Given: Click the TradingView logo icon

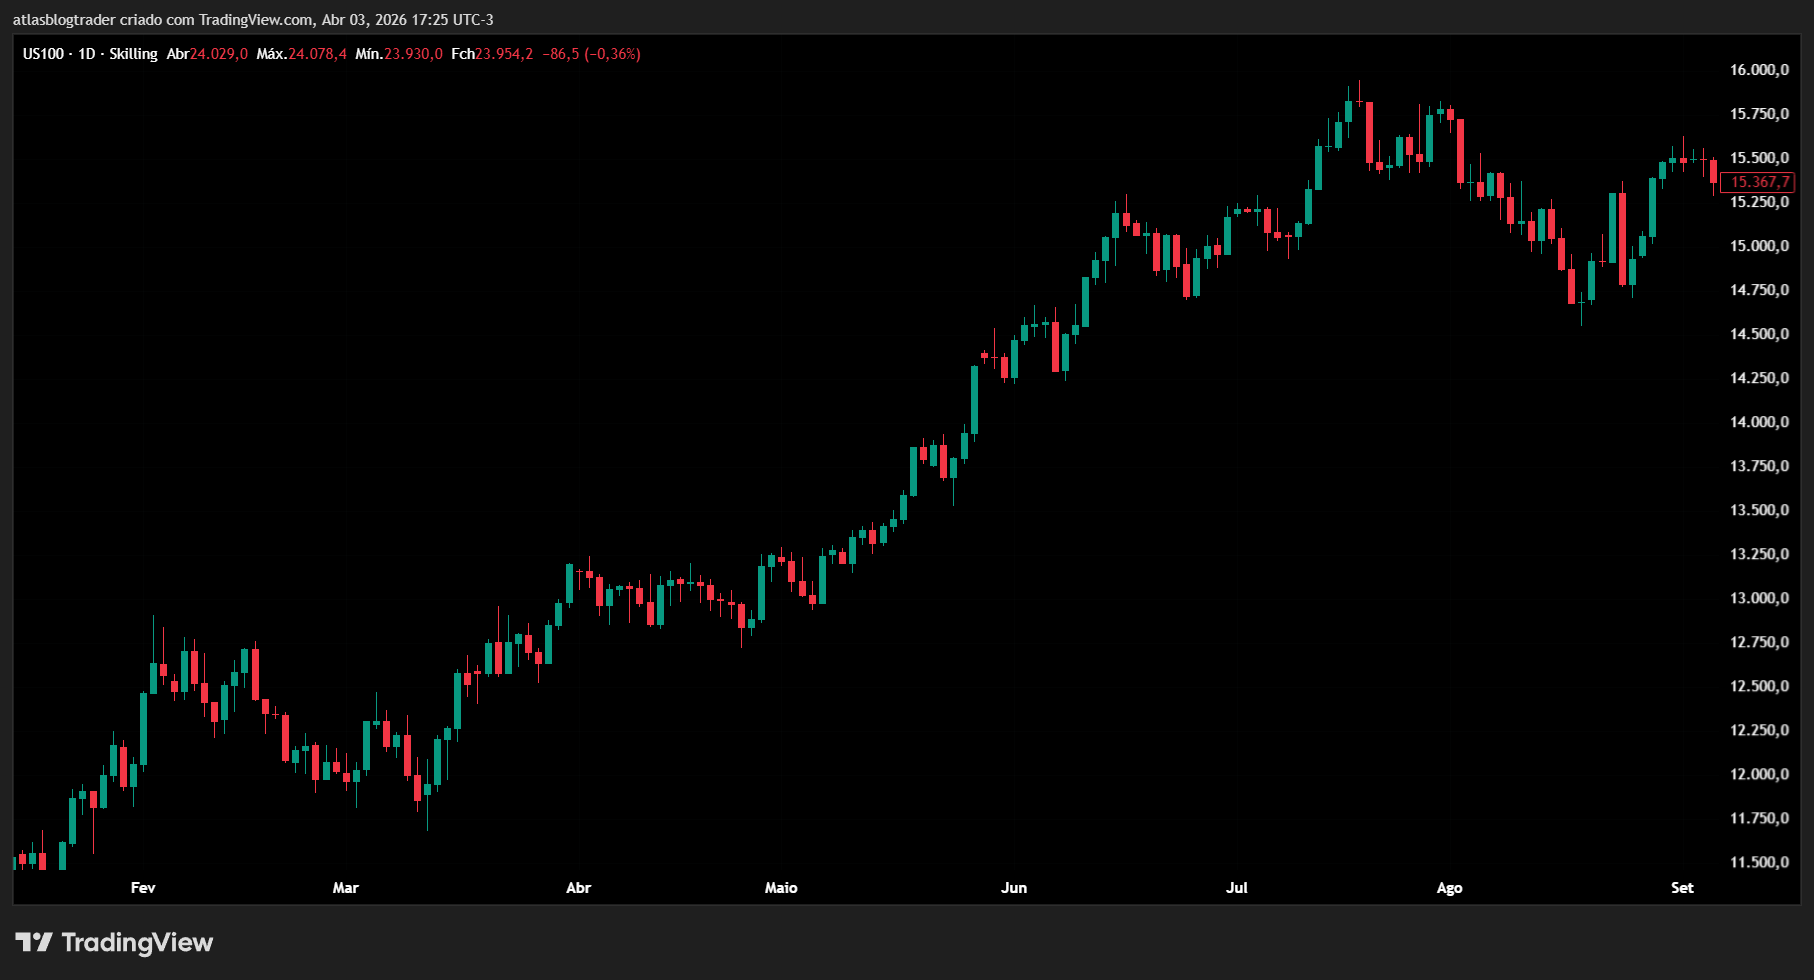Looking at the screenshot, I should [33, 942].
